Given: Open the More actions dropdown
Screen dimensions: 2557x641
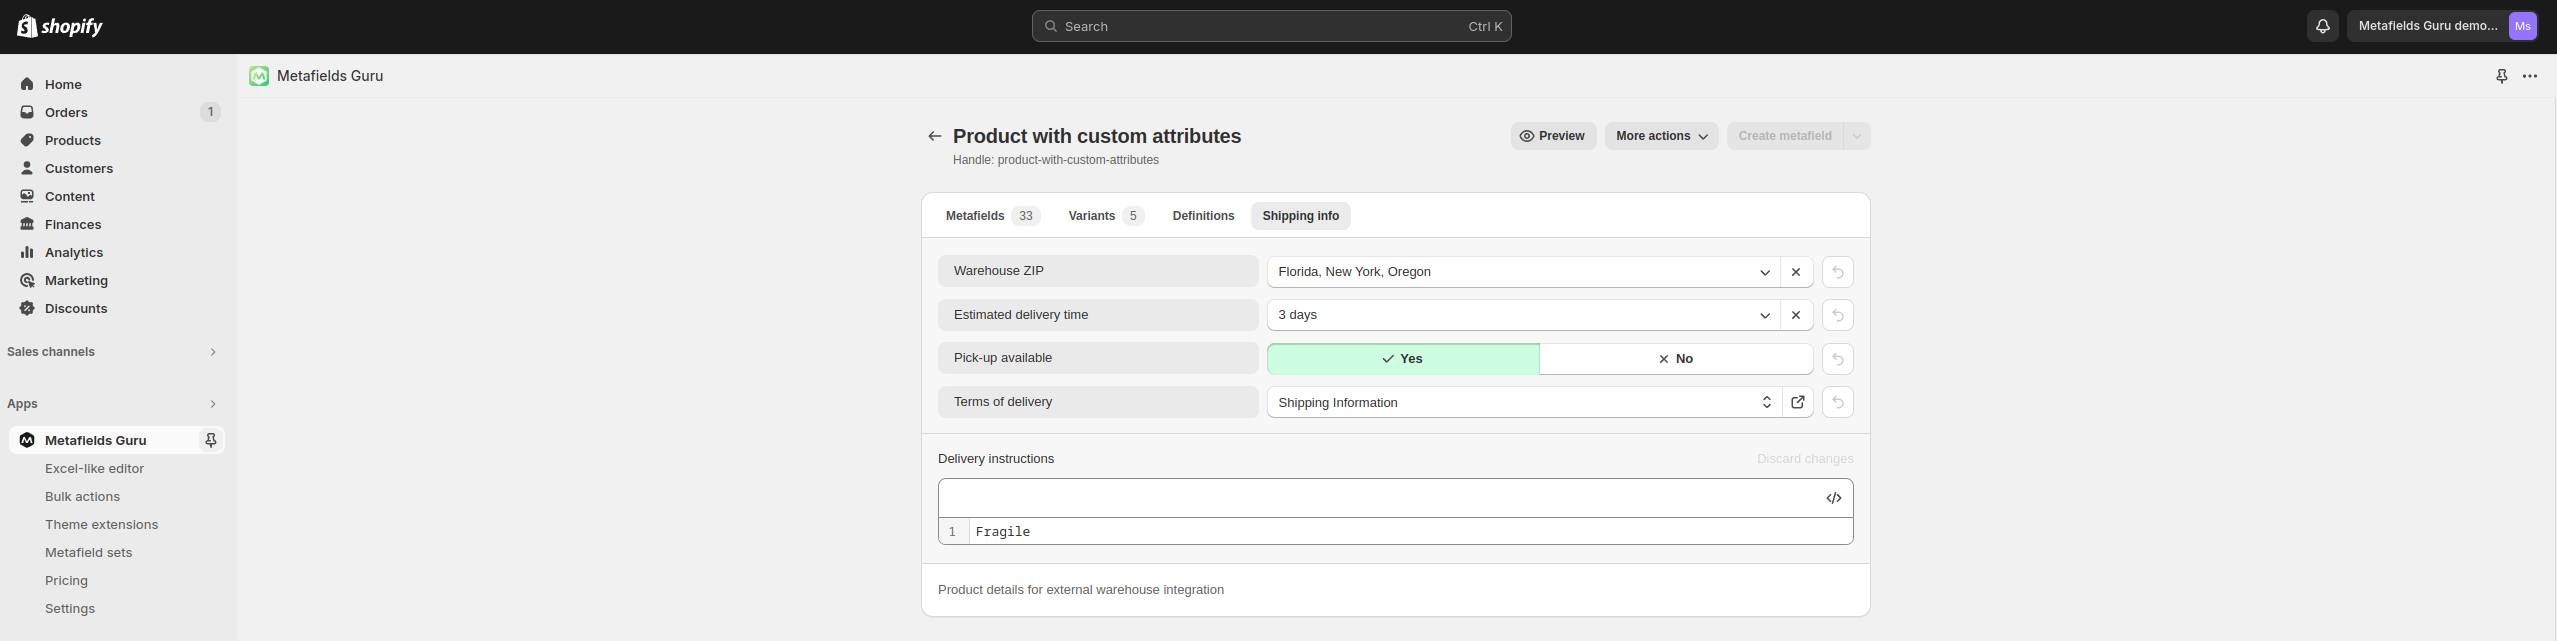Looking at the screenshot, I should tap(1661, 136).
